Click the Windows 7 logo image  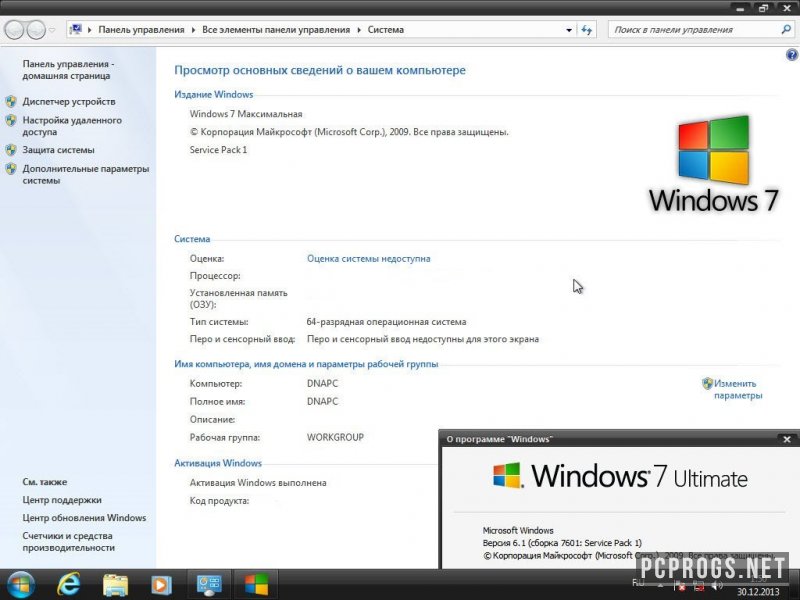(713, 164)
